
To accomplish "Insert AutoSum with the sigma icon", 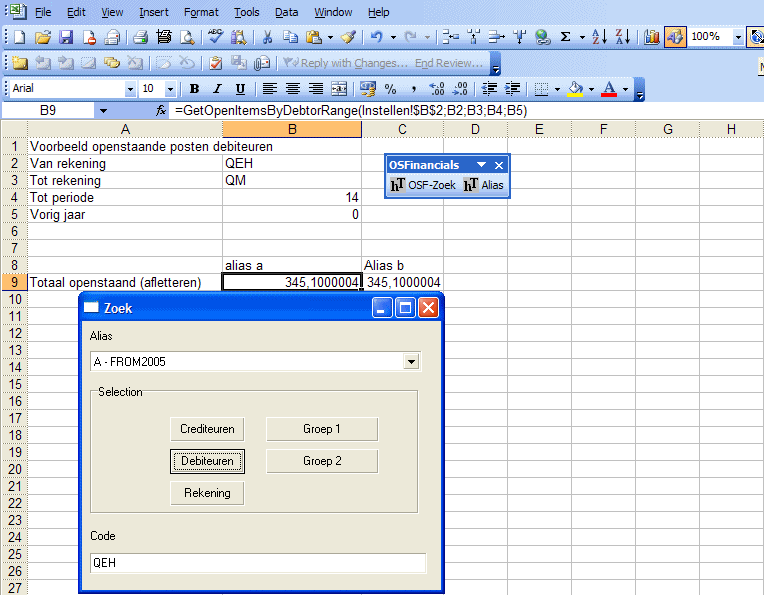I will click(x=565, y=37).
